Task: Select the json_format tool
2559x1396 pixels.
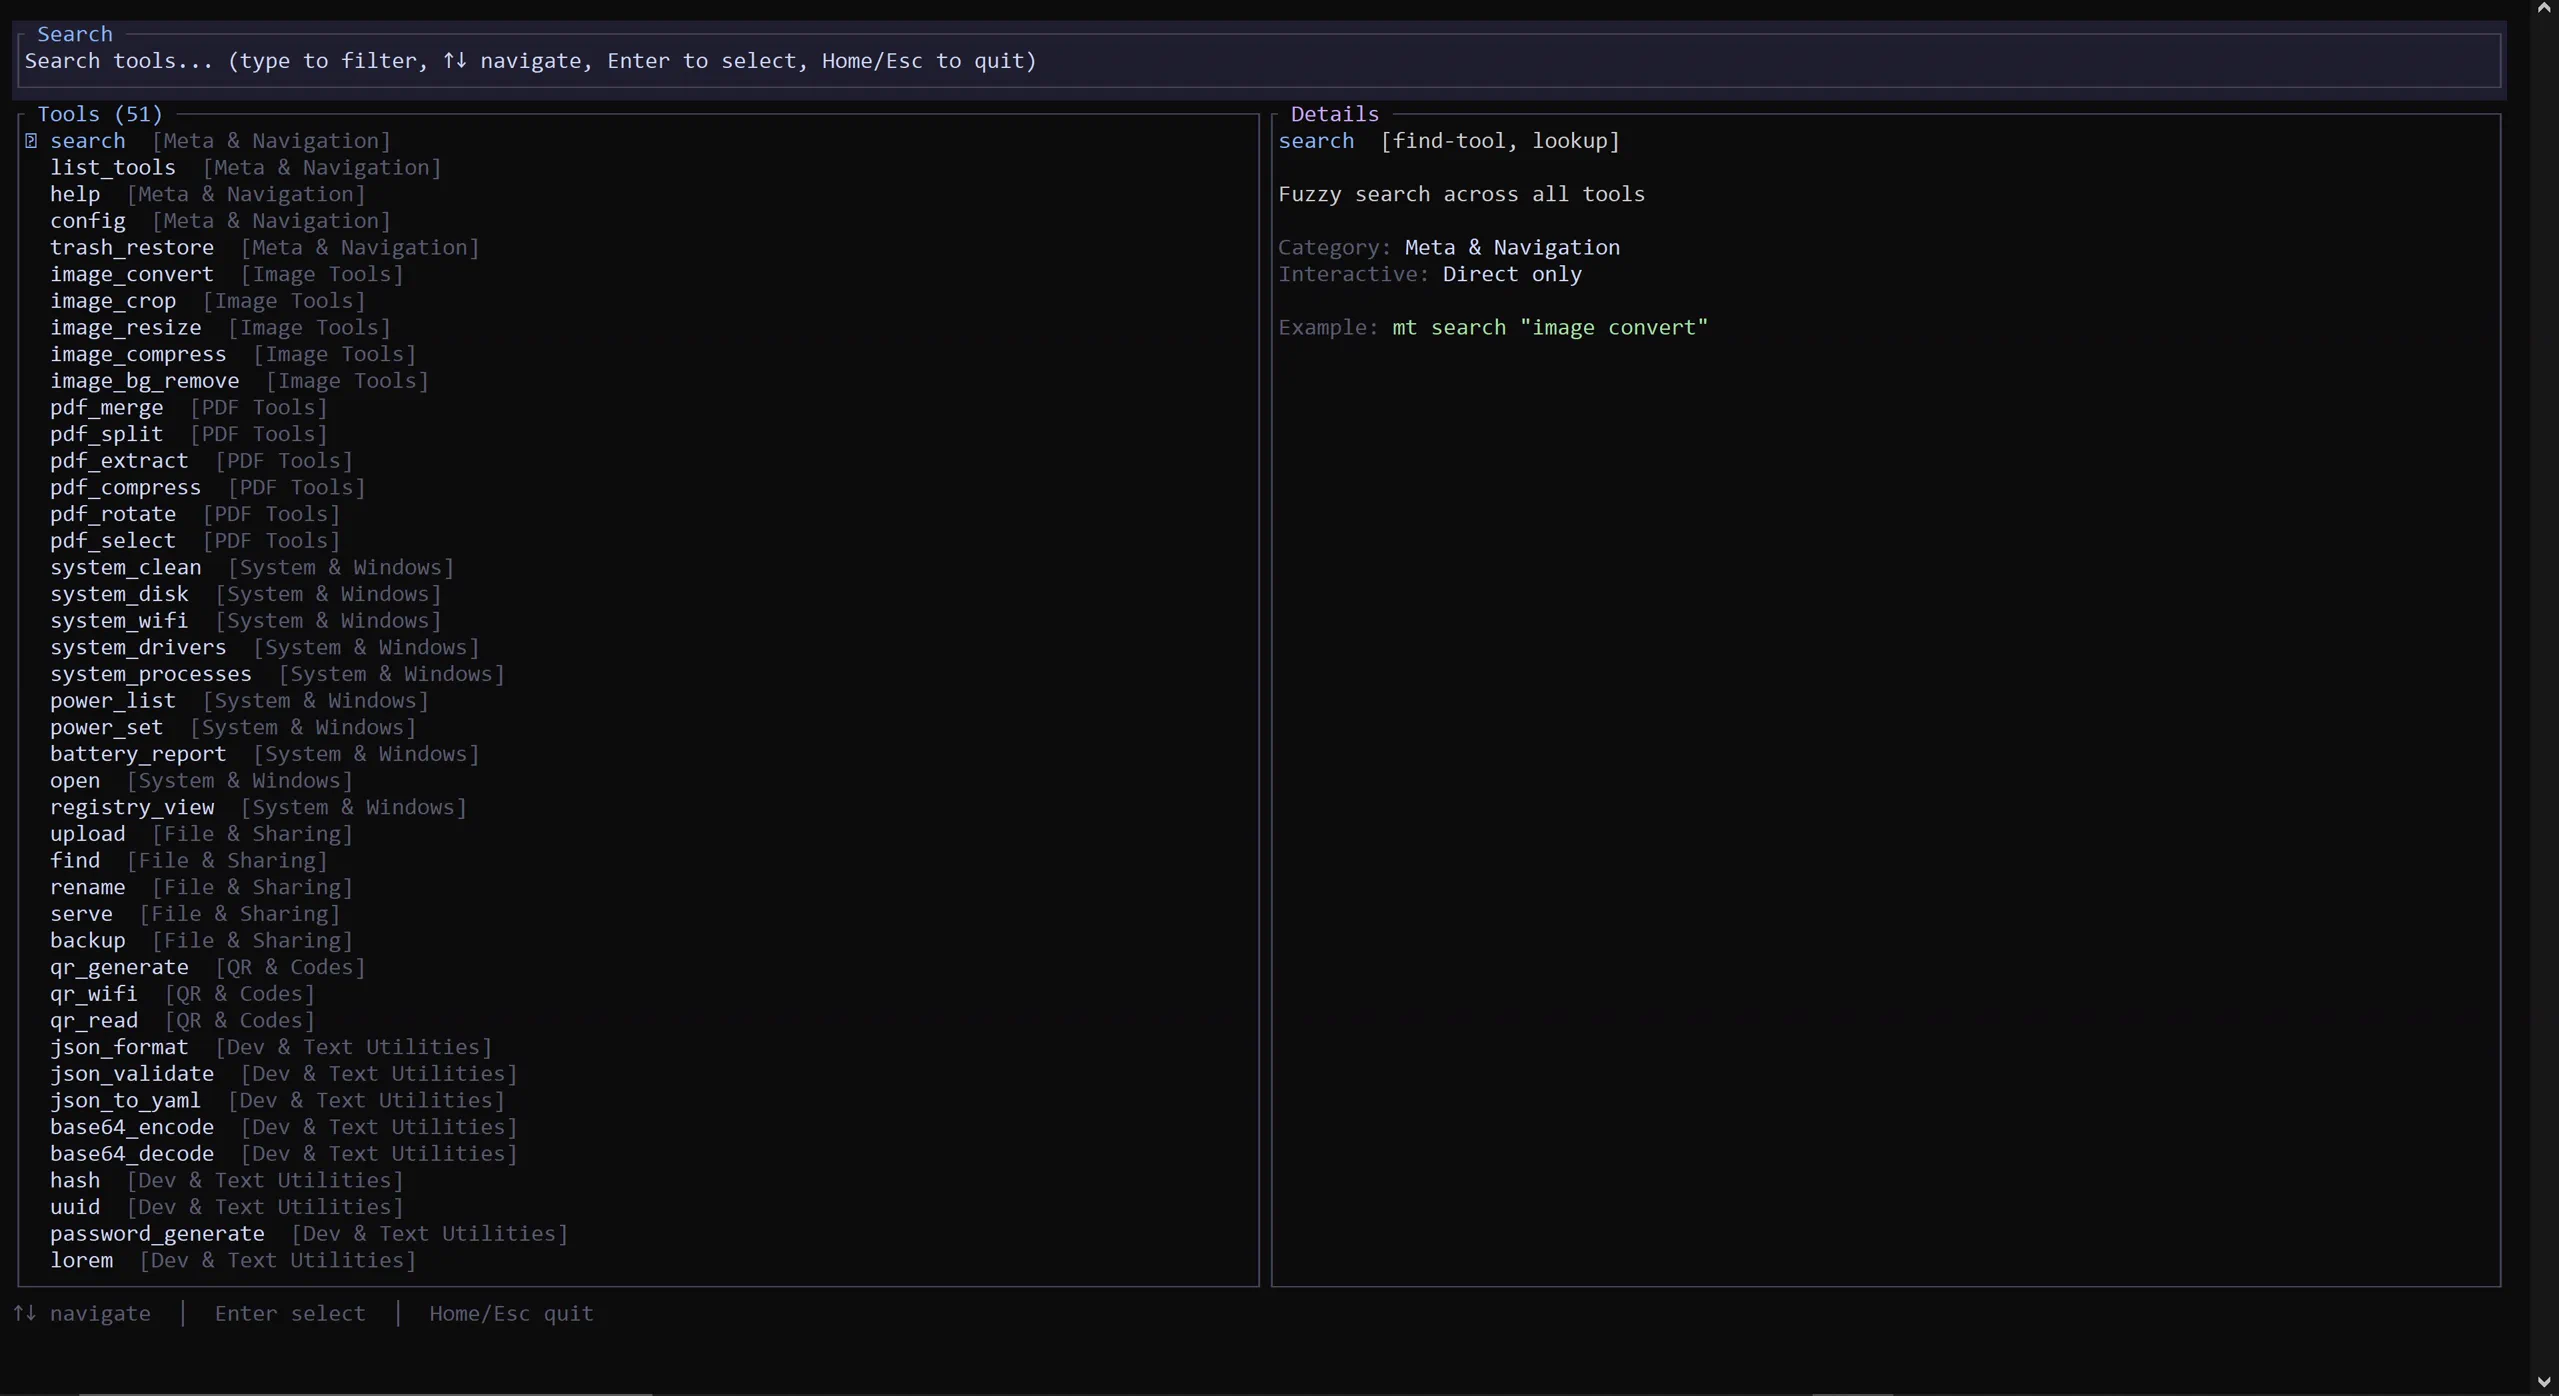Action: click(x=638, y=1048)
